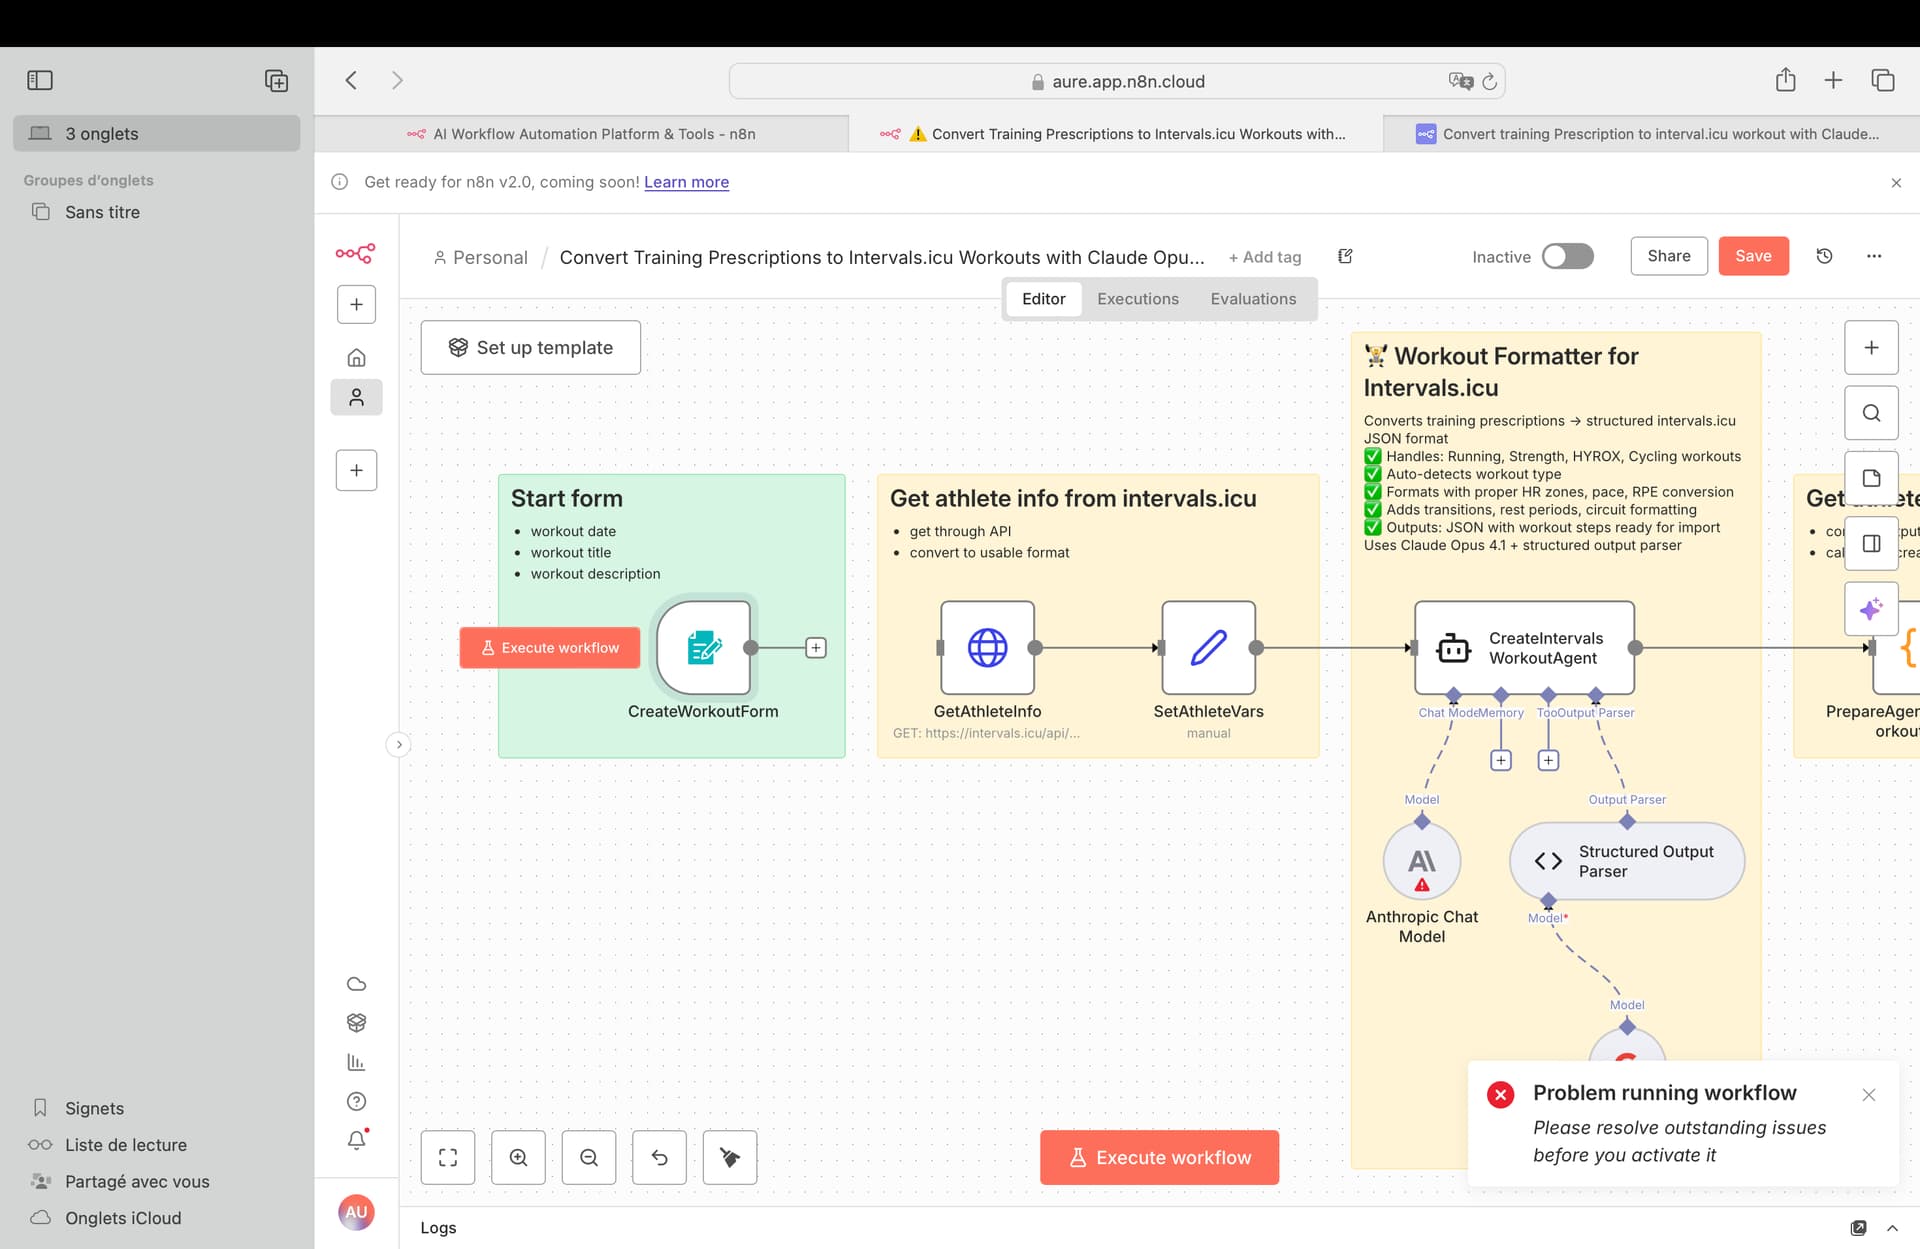Image resolution: width=1920 pixels, height=1249 pixels.
Task: Toggle Safari sidebar visibility
Action: click(40, 80)
